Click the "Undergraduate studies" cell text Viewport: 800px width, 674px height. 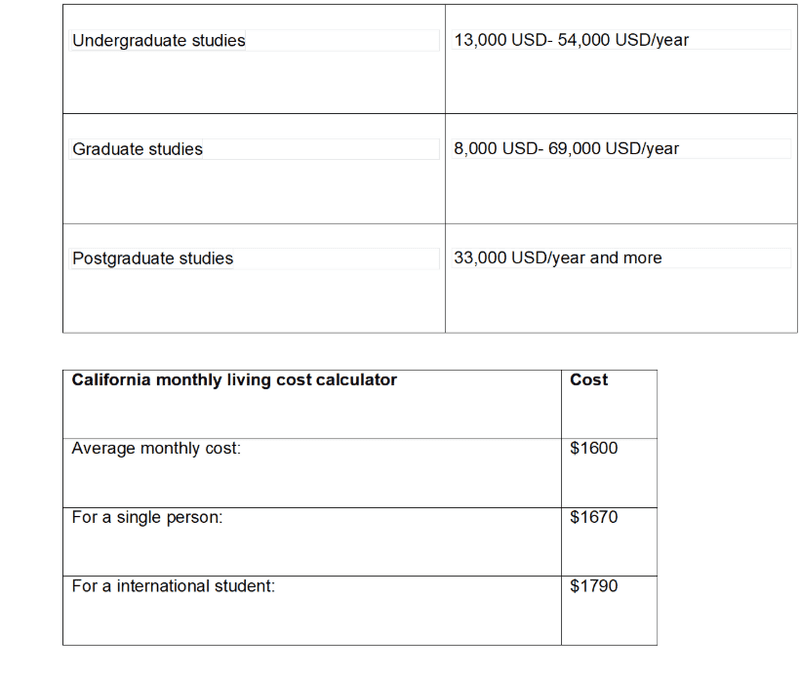pyautogui.click(x=159, y=41)
